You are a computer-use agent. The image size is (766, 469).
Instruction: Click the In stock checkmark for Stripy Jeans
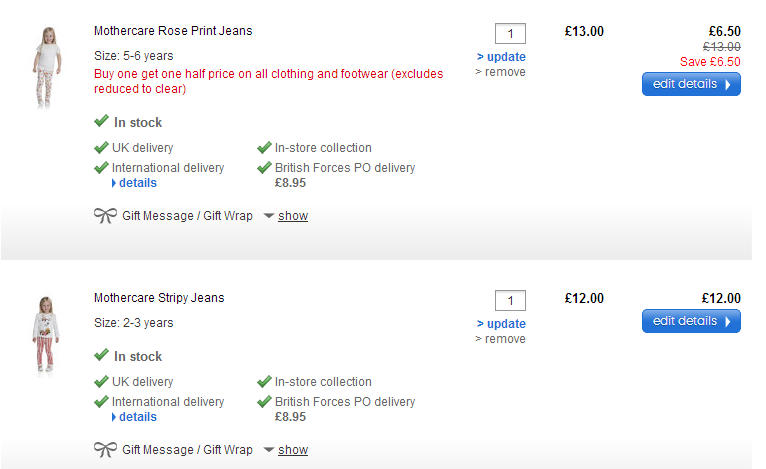click(x=101, y=356)
